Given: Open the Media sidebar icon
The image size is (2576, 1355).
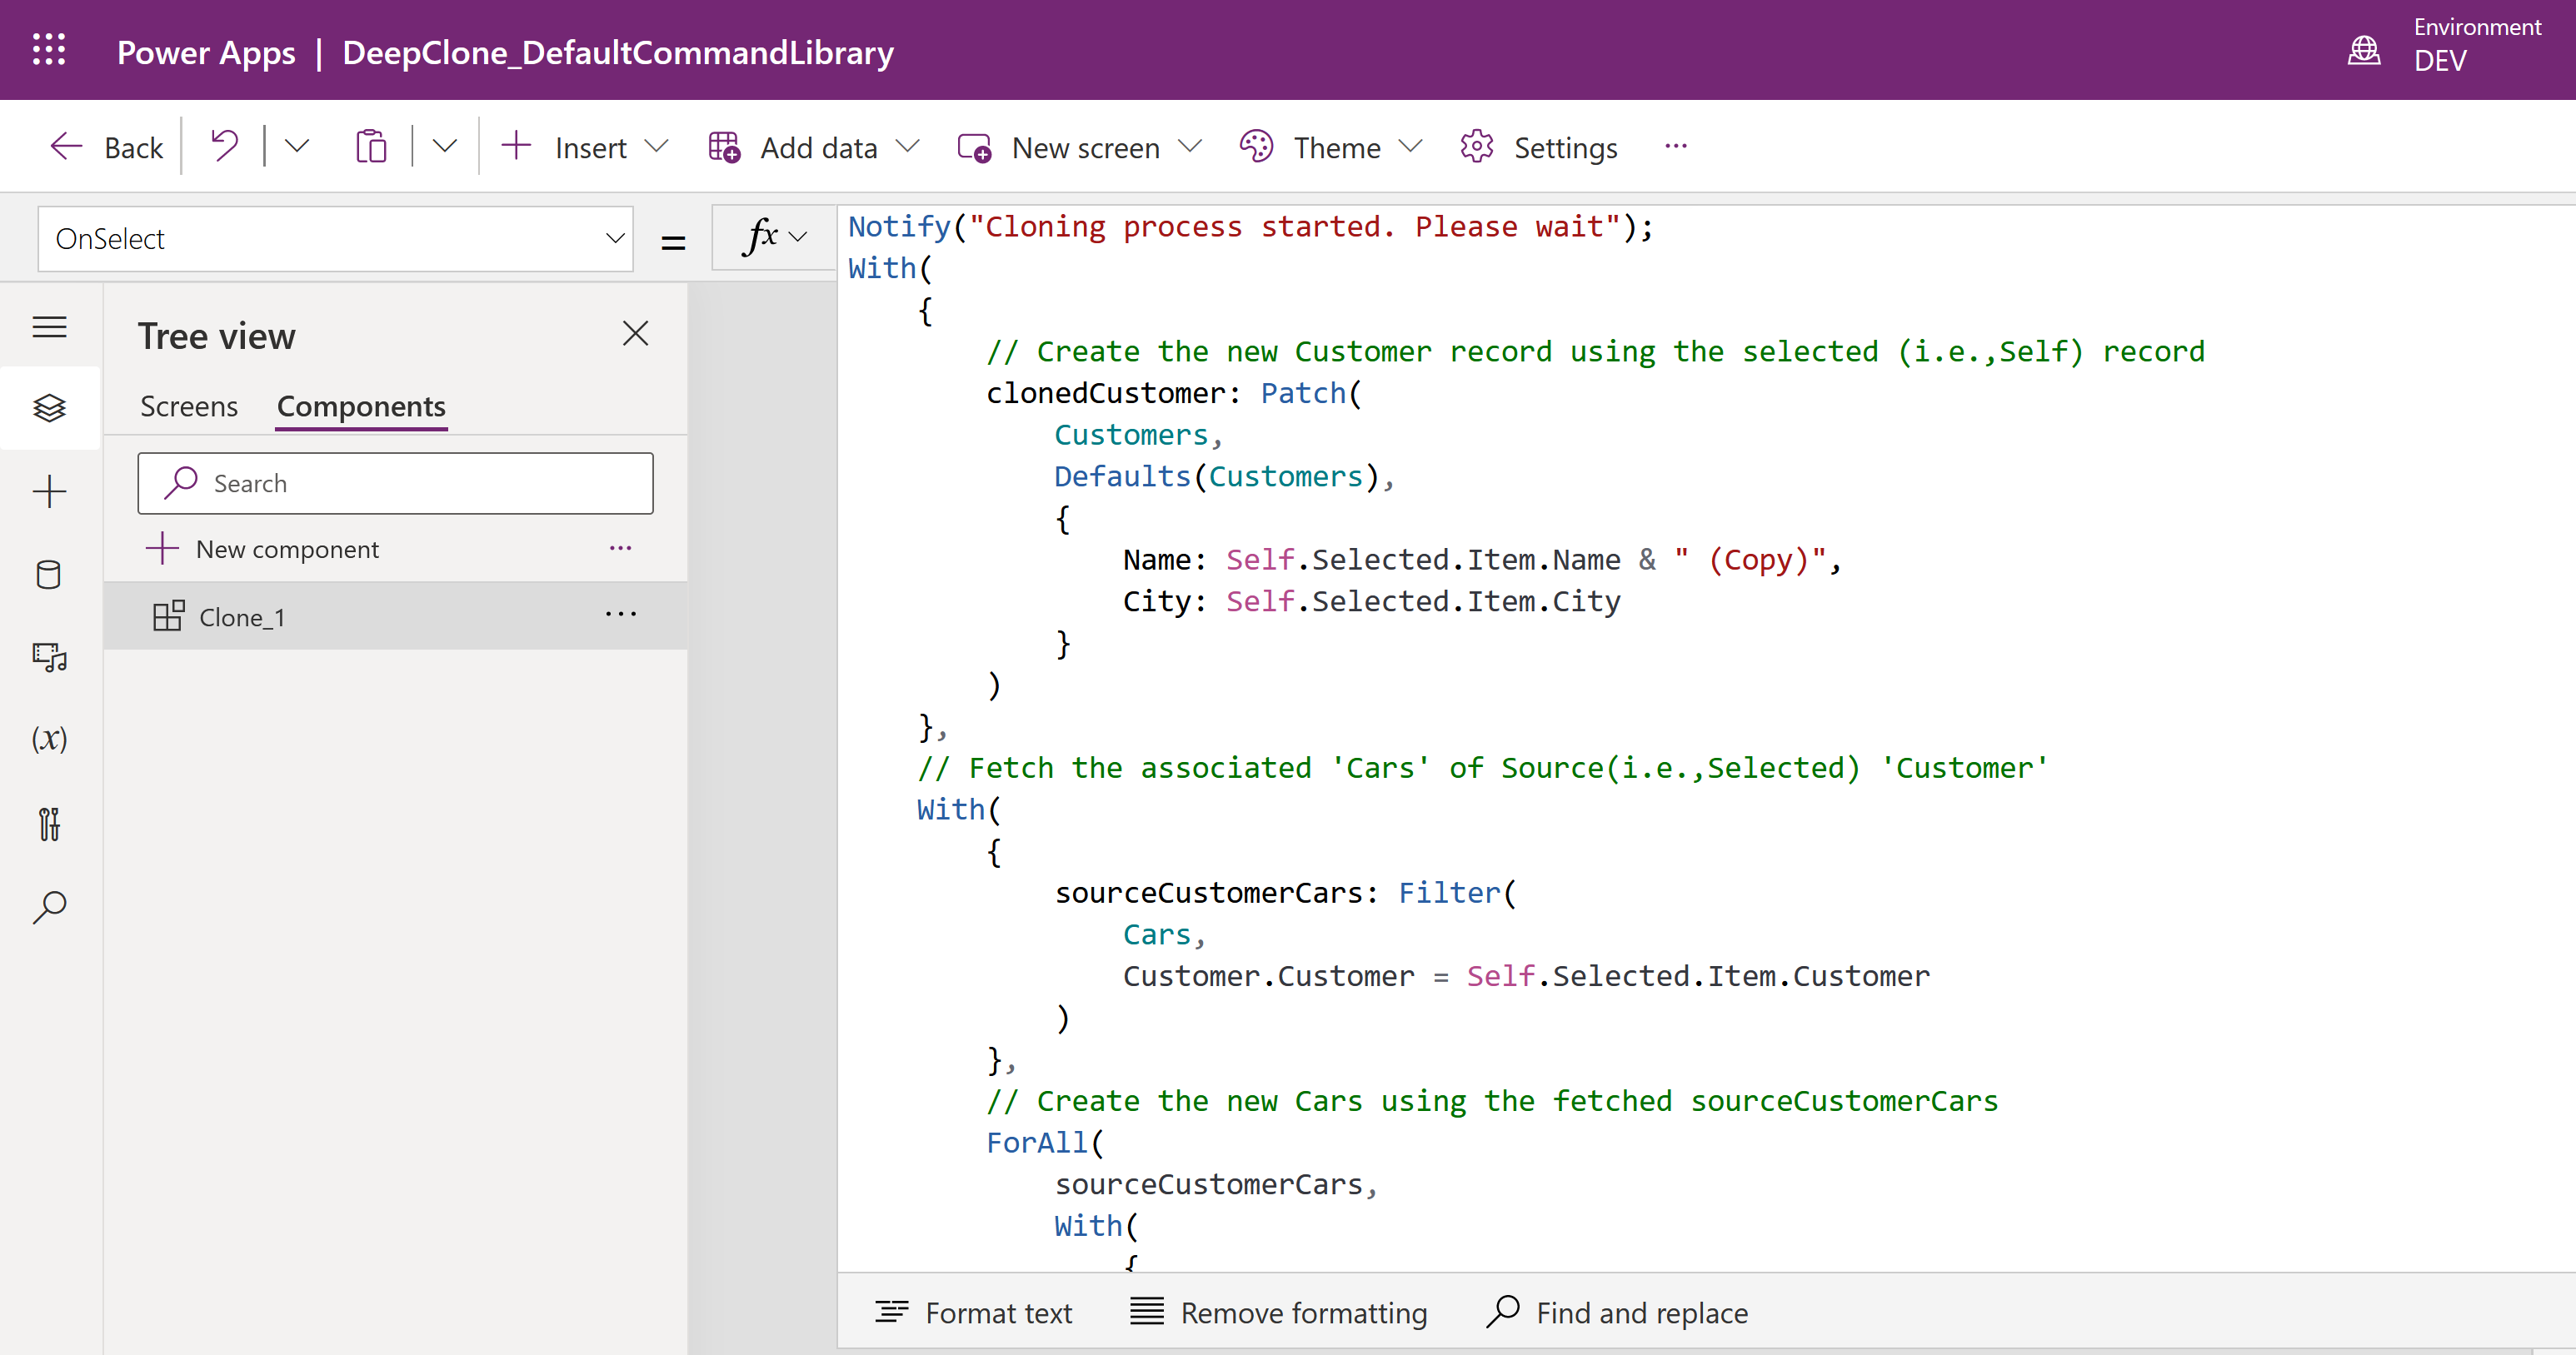Looking at the screenshot, I should click(x=49, y=657).
